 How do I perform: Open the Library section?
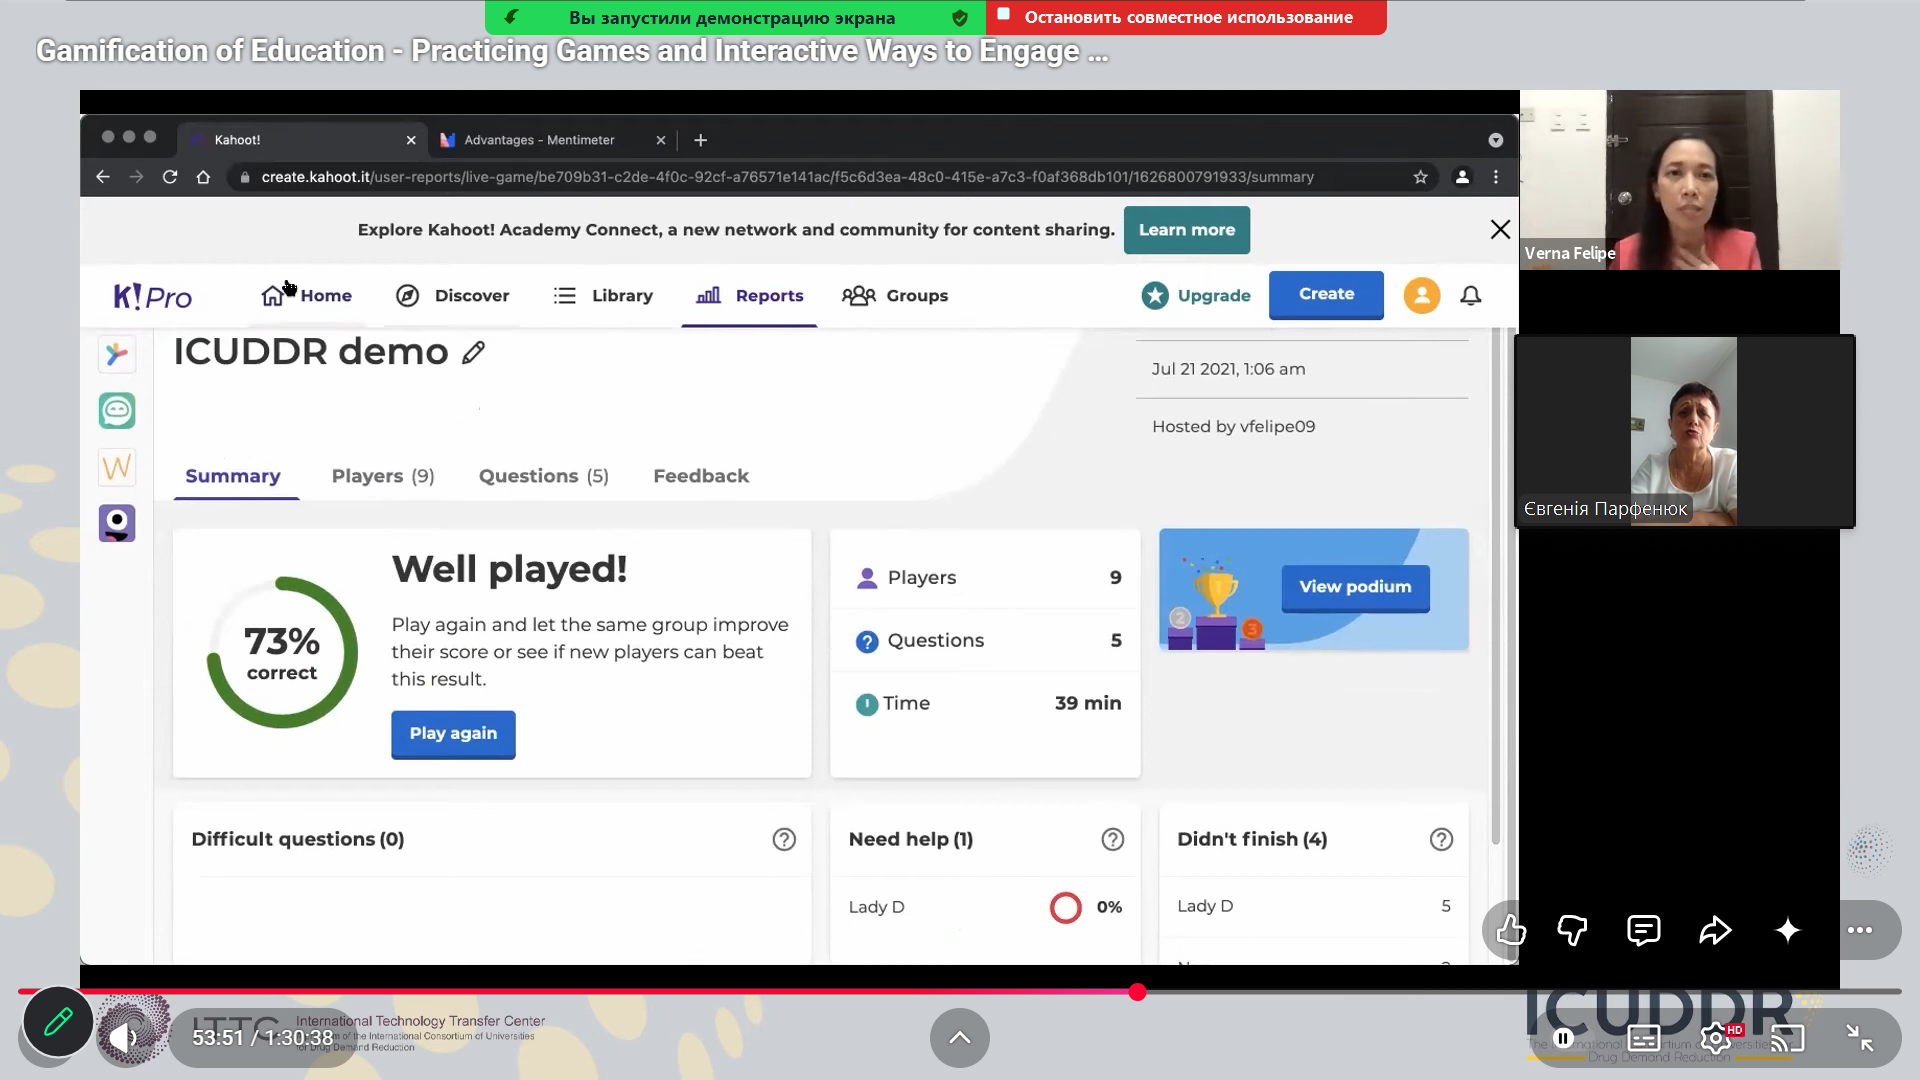point(603,296)
